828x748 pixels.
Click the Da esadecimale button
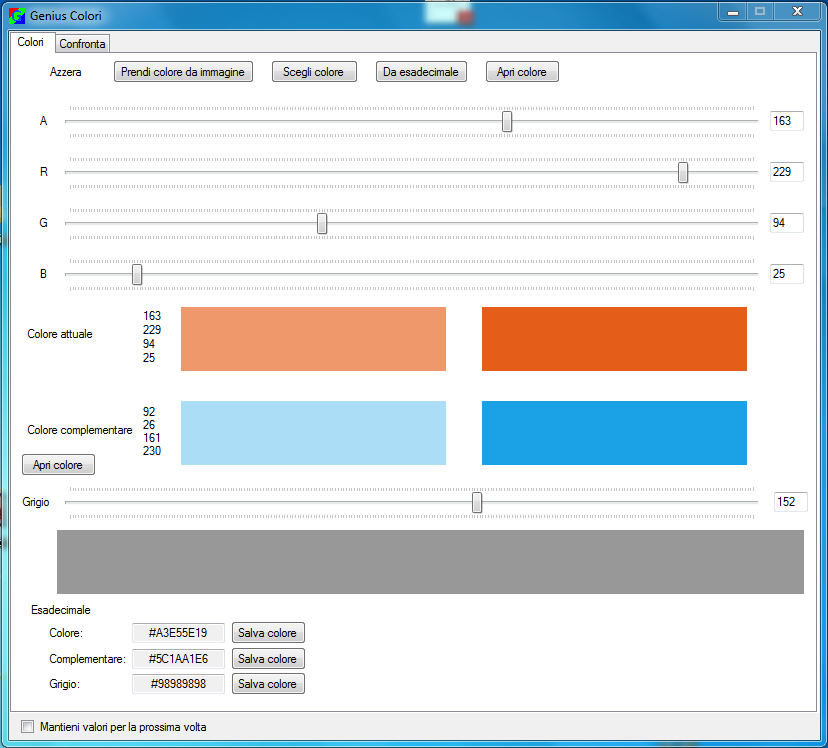pyautogui.click(x=421, y=72)
